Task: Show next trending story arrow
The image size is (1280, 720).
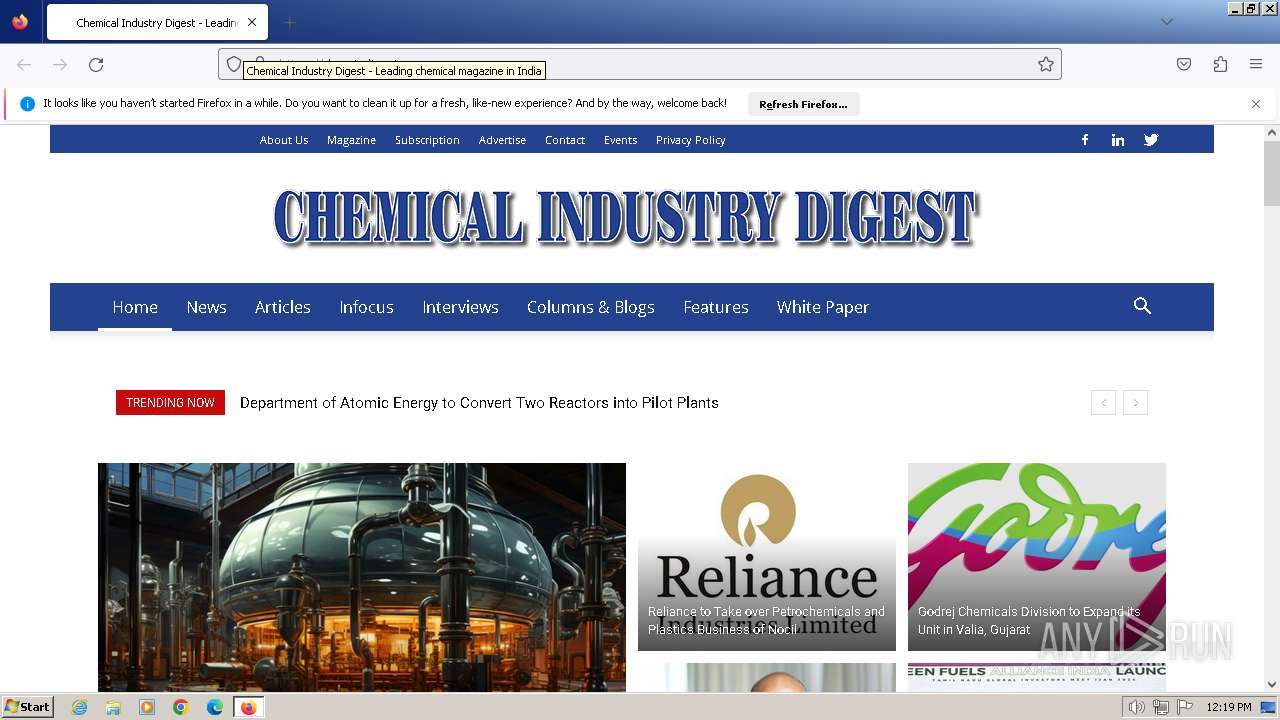Action: [1135, 403]
